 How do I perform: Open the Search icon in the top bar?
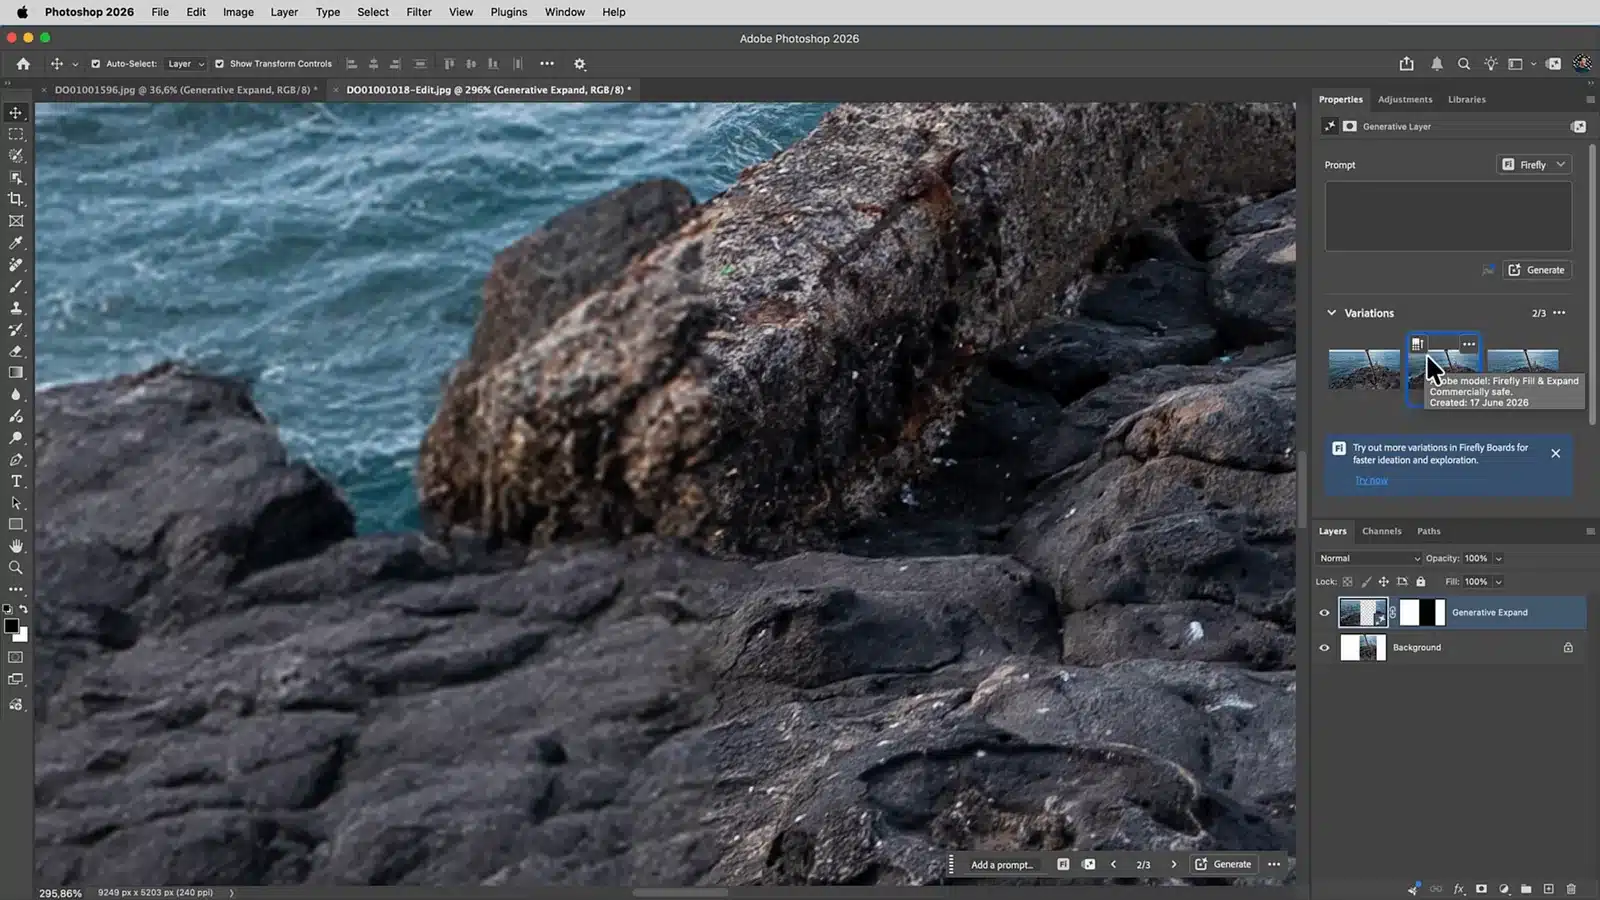tap(1464, 64)
